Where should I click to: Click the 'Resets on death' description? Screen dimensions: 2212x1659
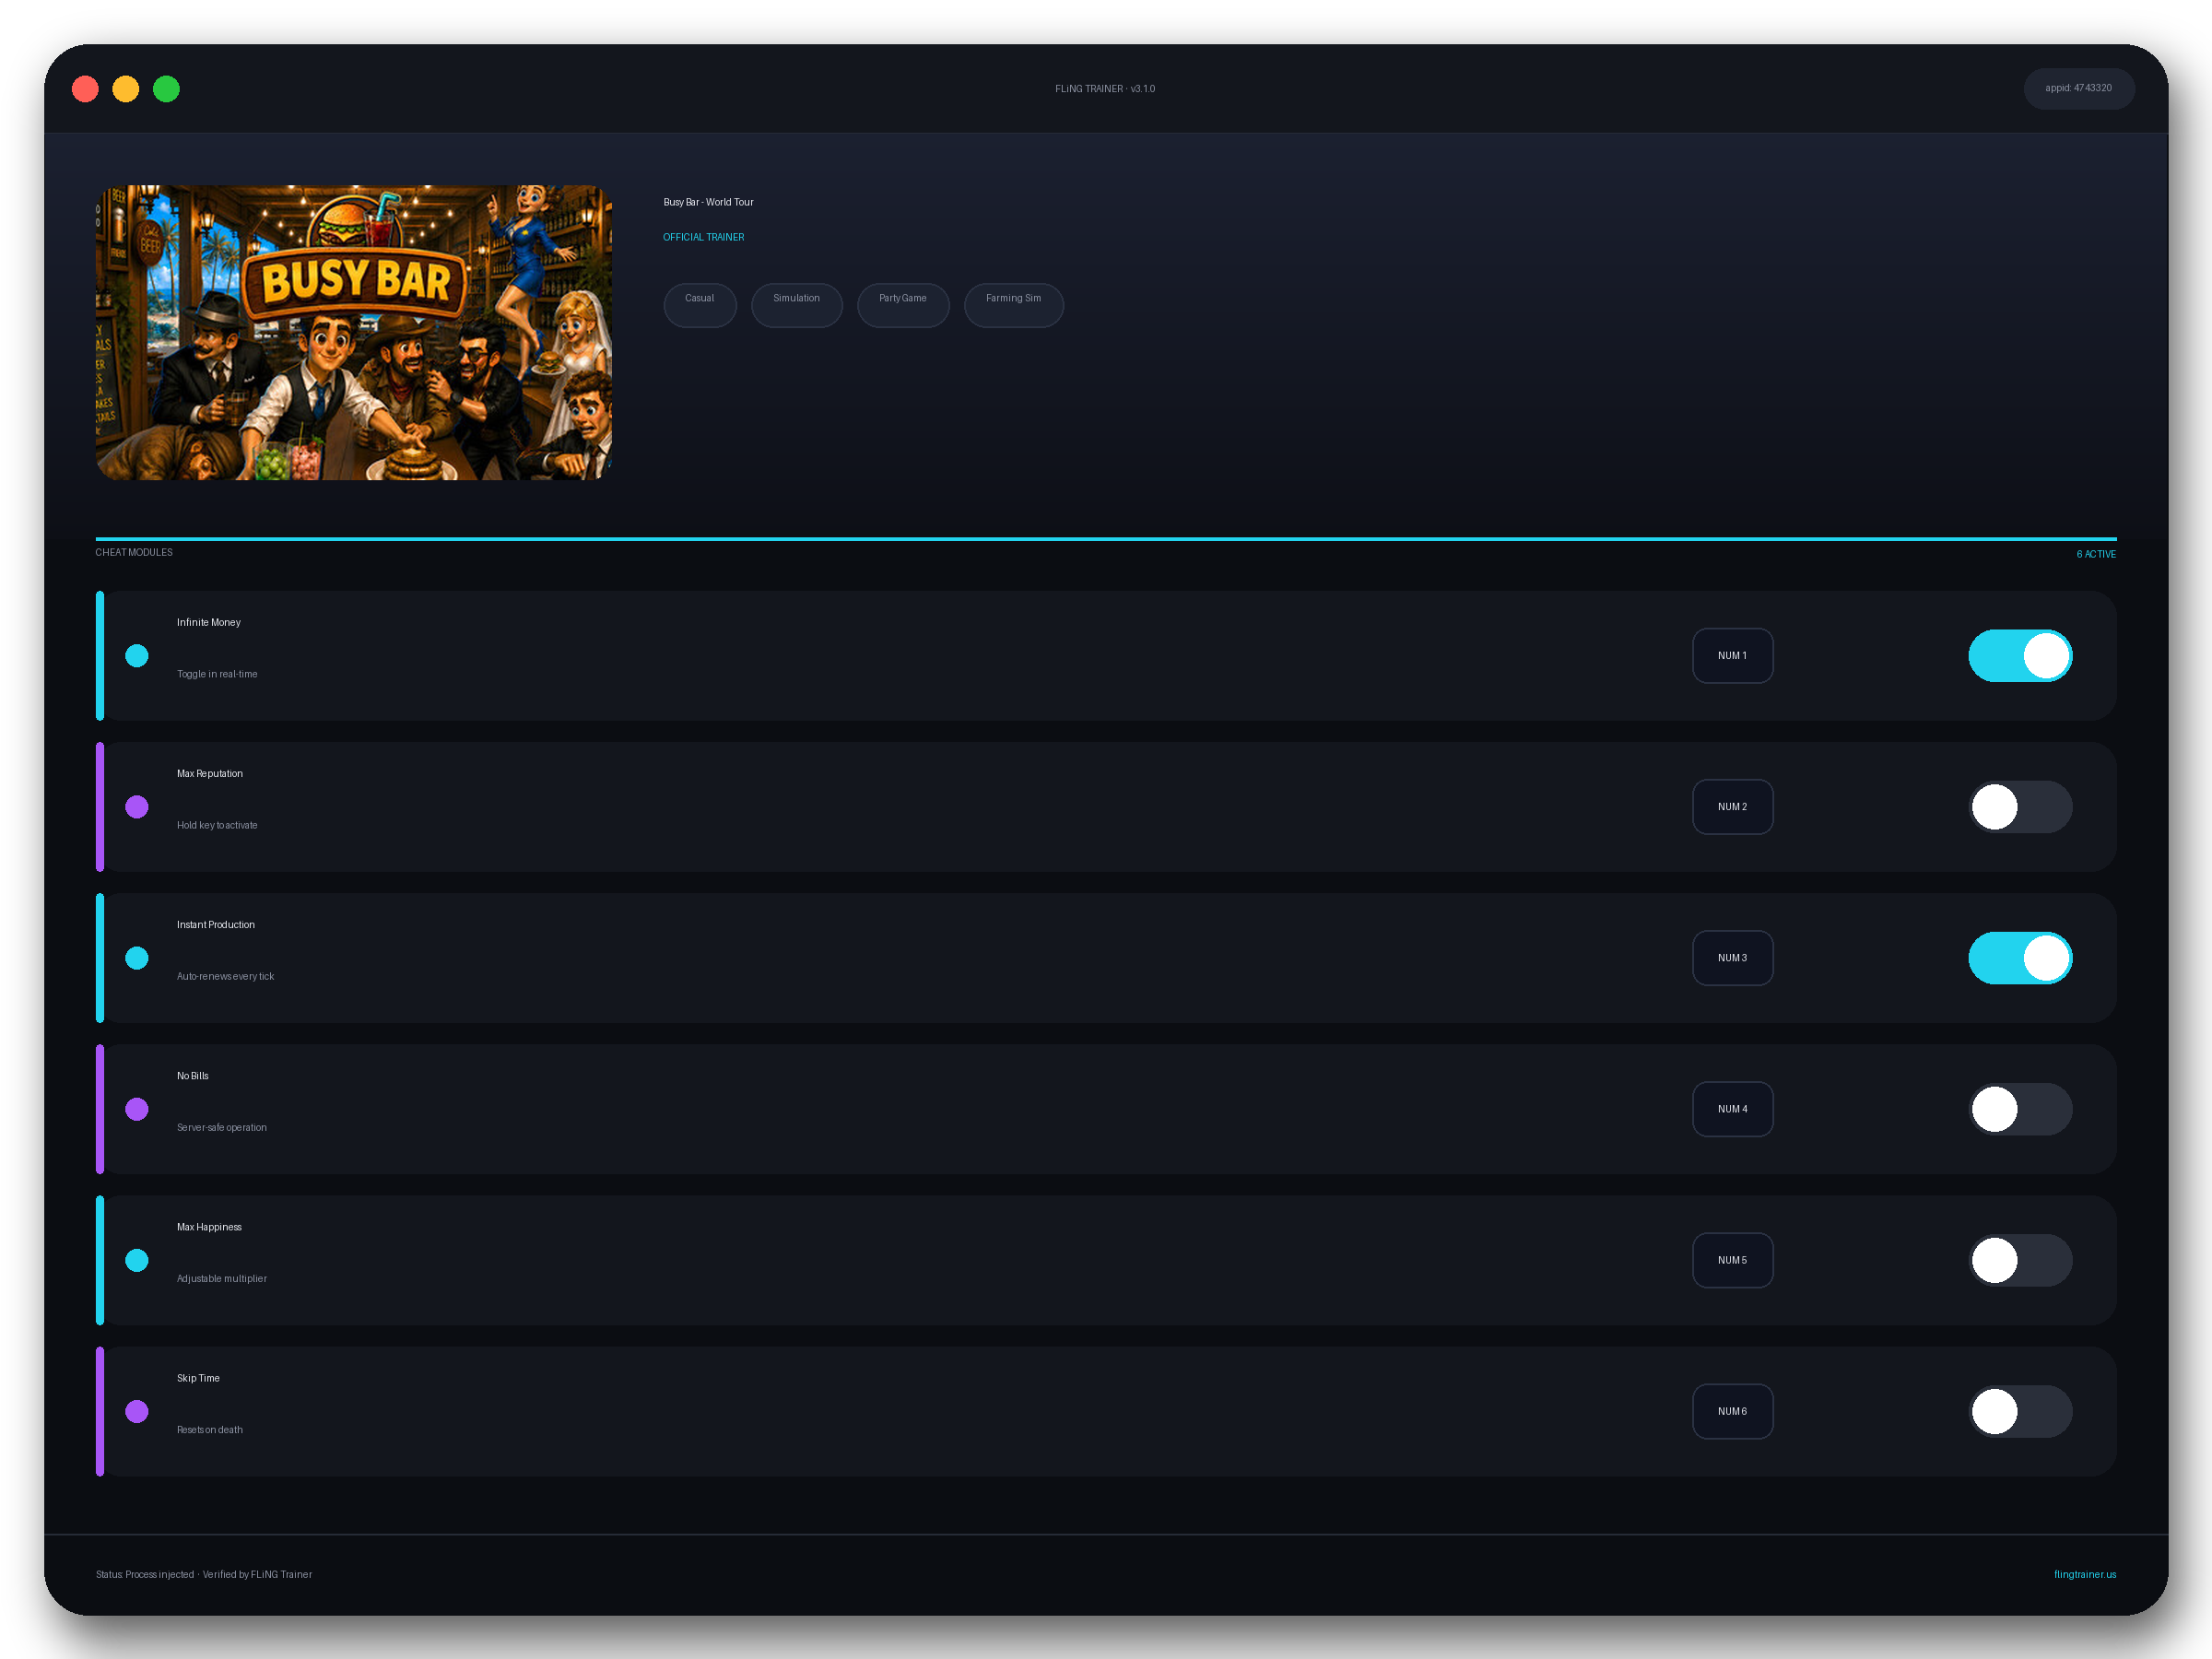coord(210,1429)
